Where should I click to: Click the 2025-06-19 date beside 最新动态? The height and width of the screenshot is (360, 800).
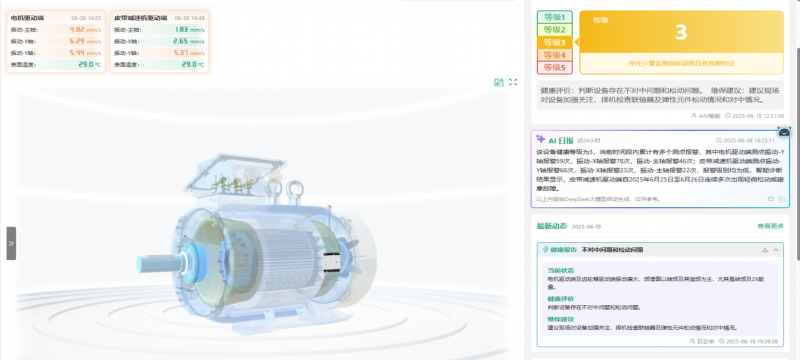(586, 226)
